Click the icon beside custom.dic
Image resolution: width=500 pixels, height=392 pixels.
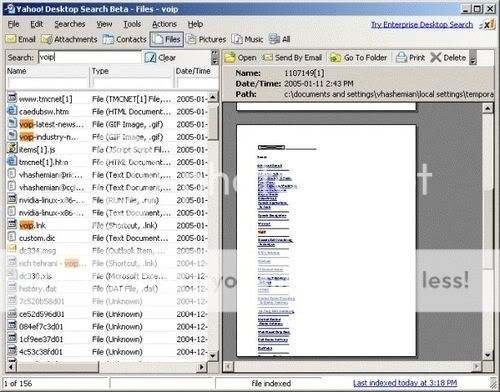pos(12,237)
